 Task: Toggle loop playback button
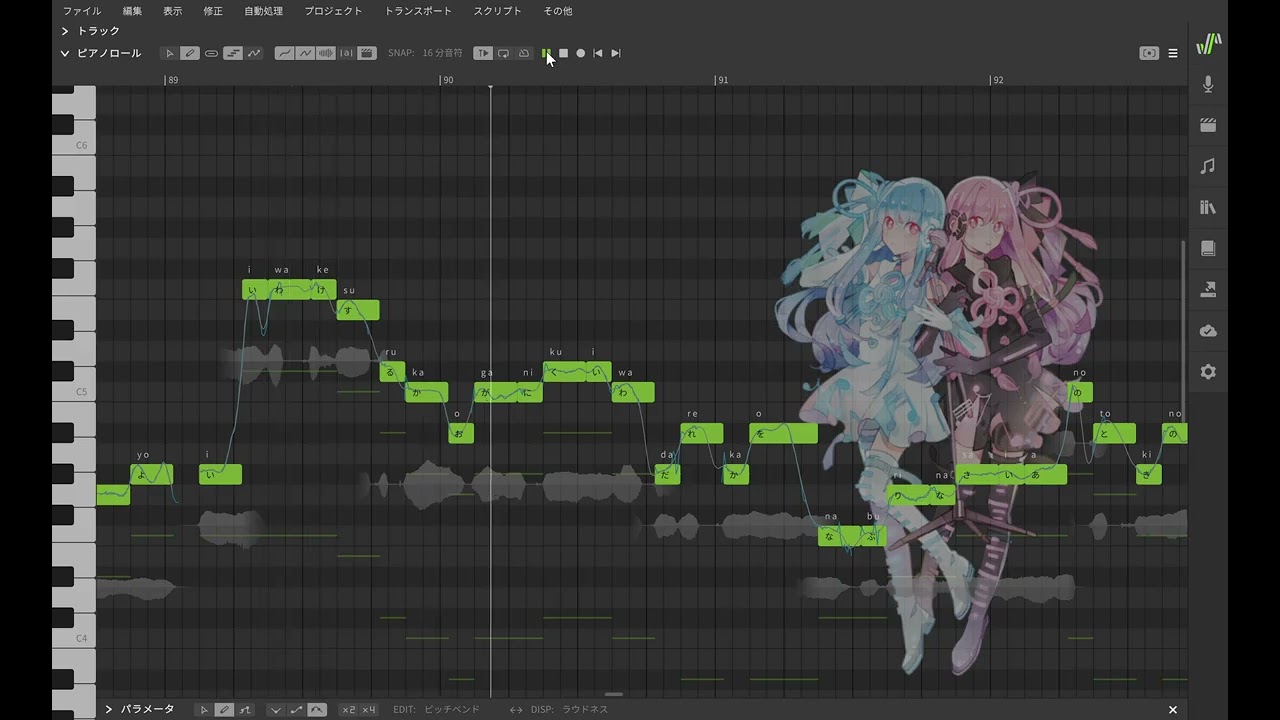pos(503,53)
